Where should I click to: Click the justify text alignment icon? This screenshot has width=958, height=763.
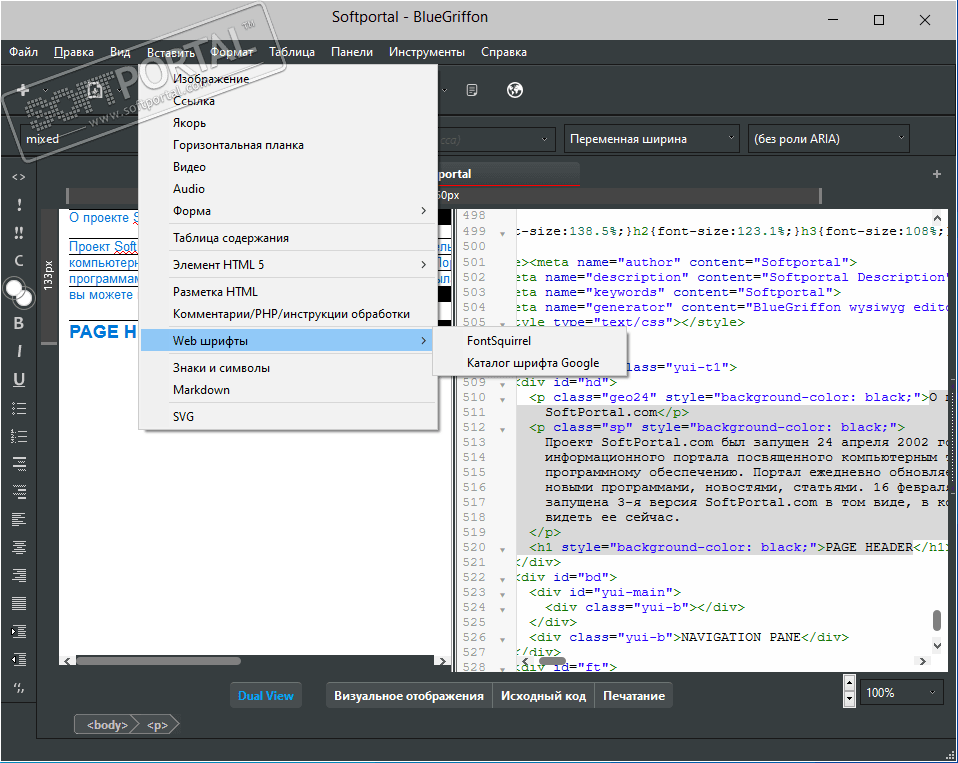click(18, 603)
